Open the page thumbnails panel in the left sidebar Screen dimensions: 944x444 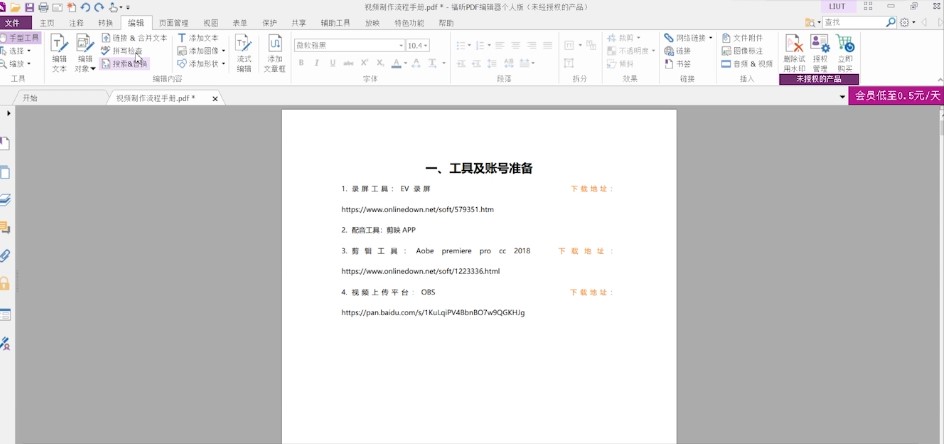5,172
